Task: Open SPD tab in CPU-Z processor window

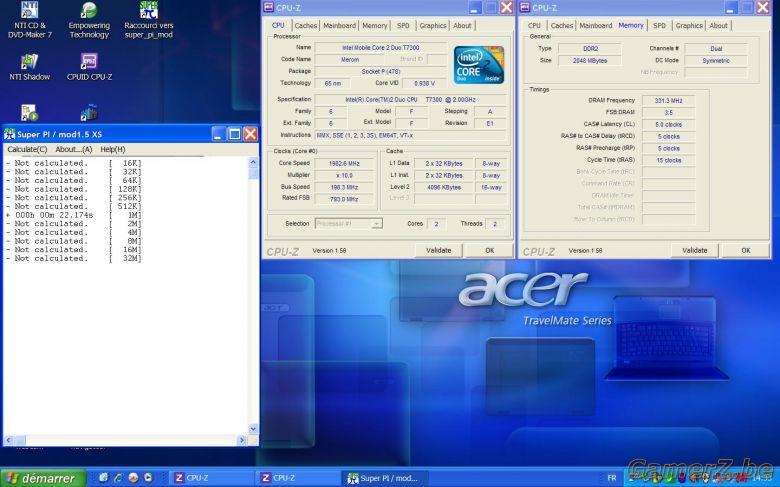Action: [x=403, y=25]
